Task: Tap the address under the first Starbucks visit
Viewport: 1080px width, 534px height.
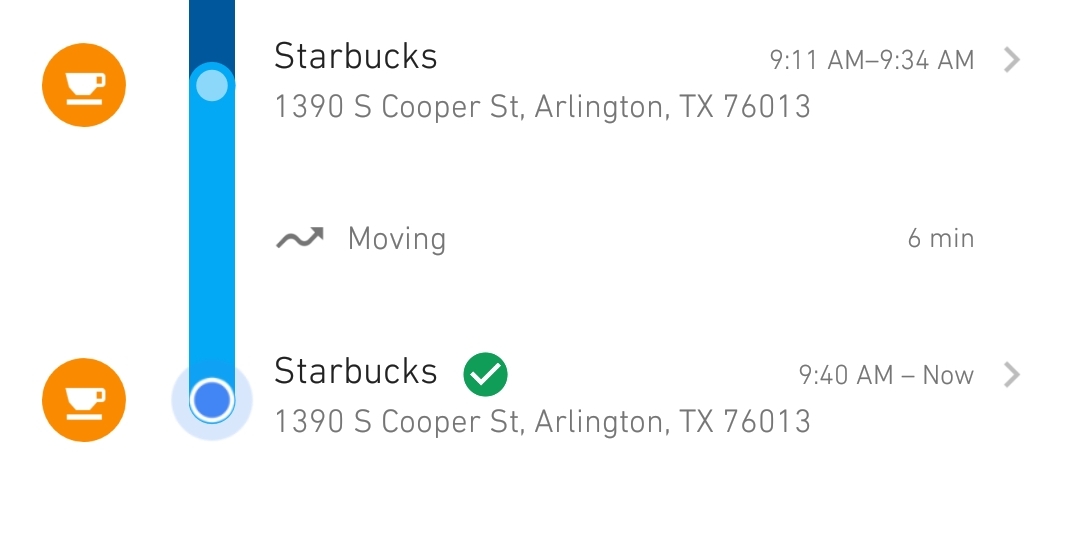Action: [542, 107]
